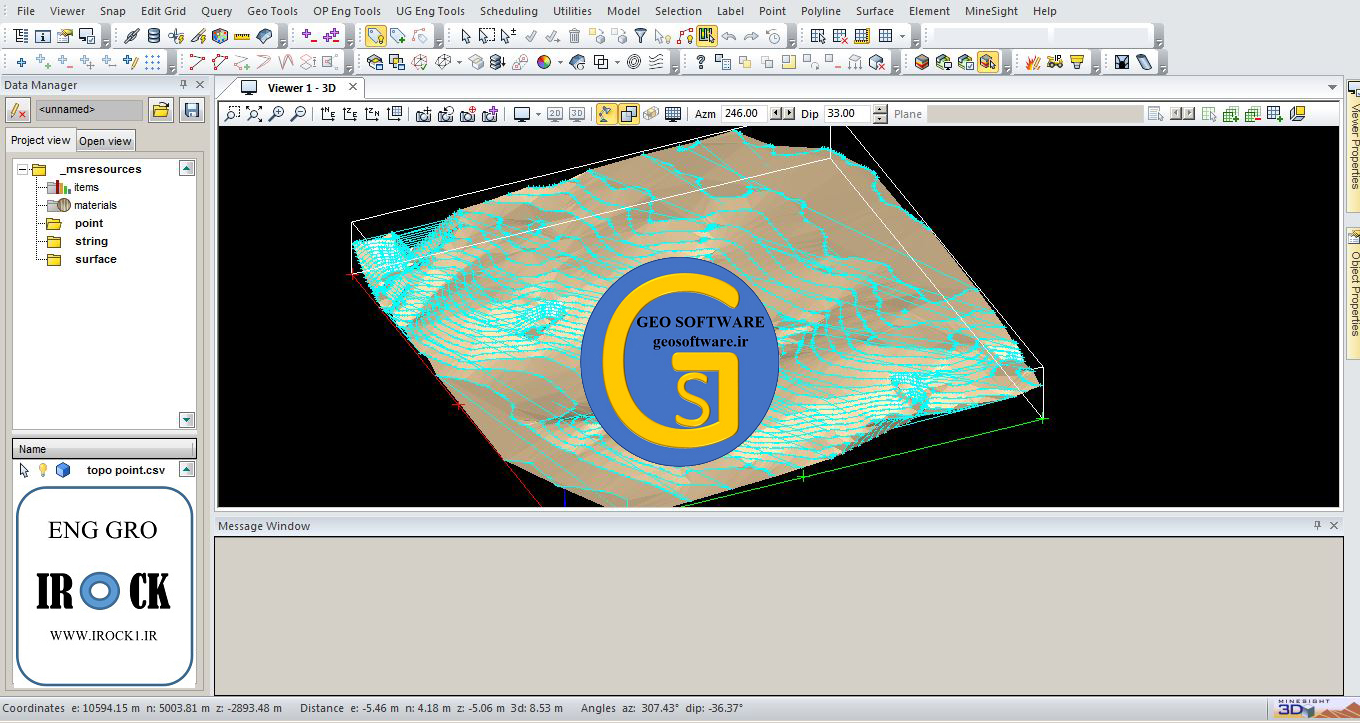Click the color wheel icon in toolbar
Image resolution: width=1360 pixels, height=723 pixels.
point(544,62)
